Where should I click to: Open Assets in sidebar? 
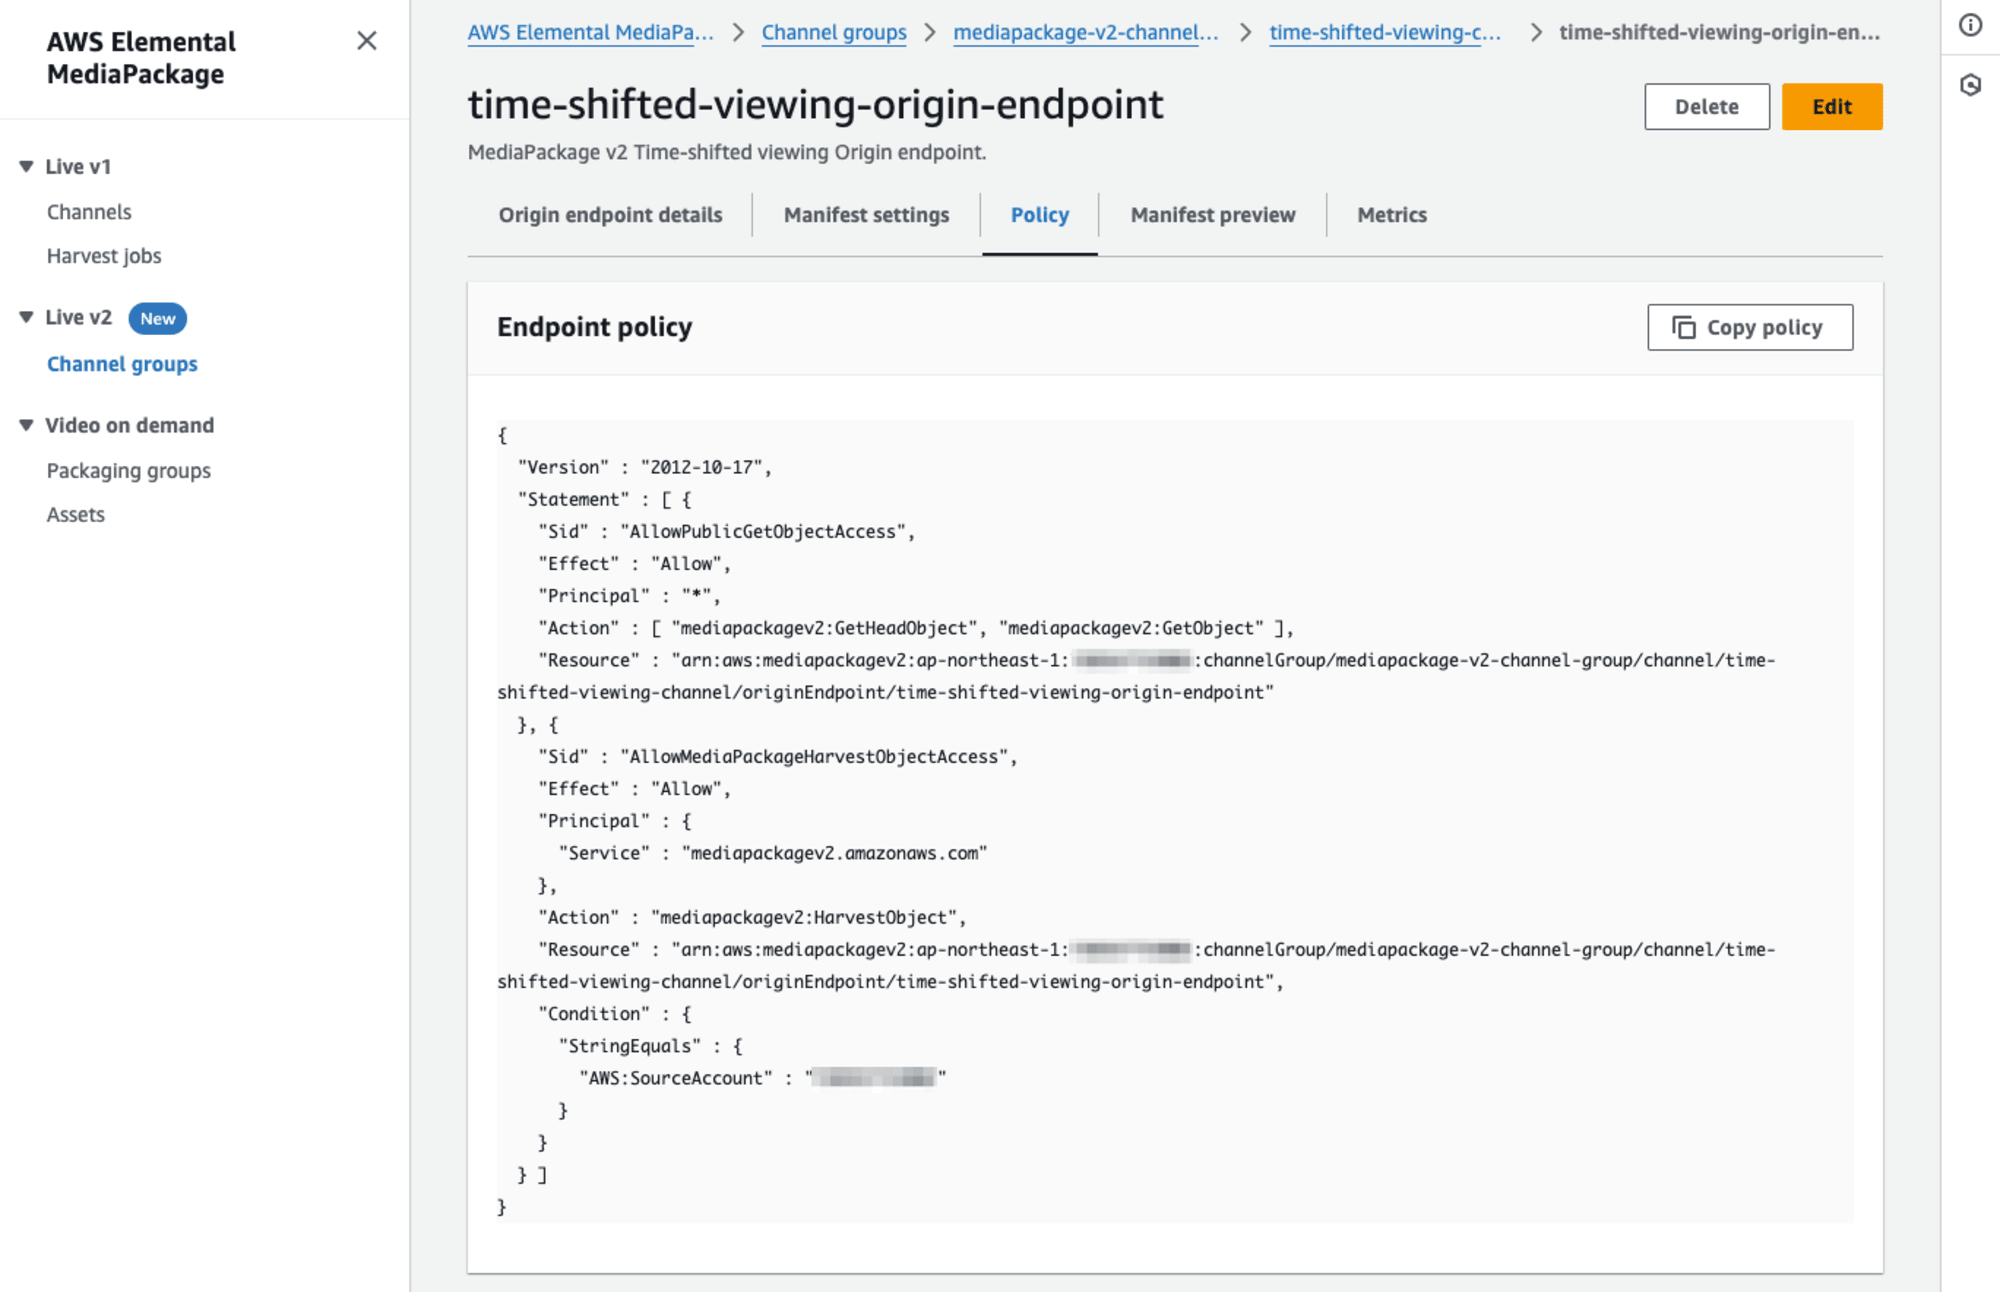point(76,515)
